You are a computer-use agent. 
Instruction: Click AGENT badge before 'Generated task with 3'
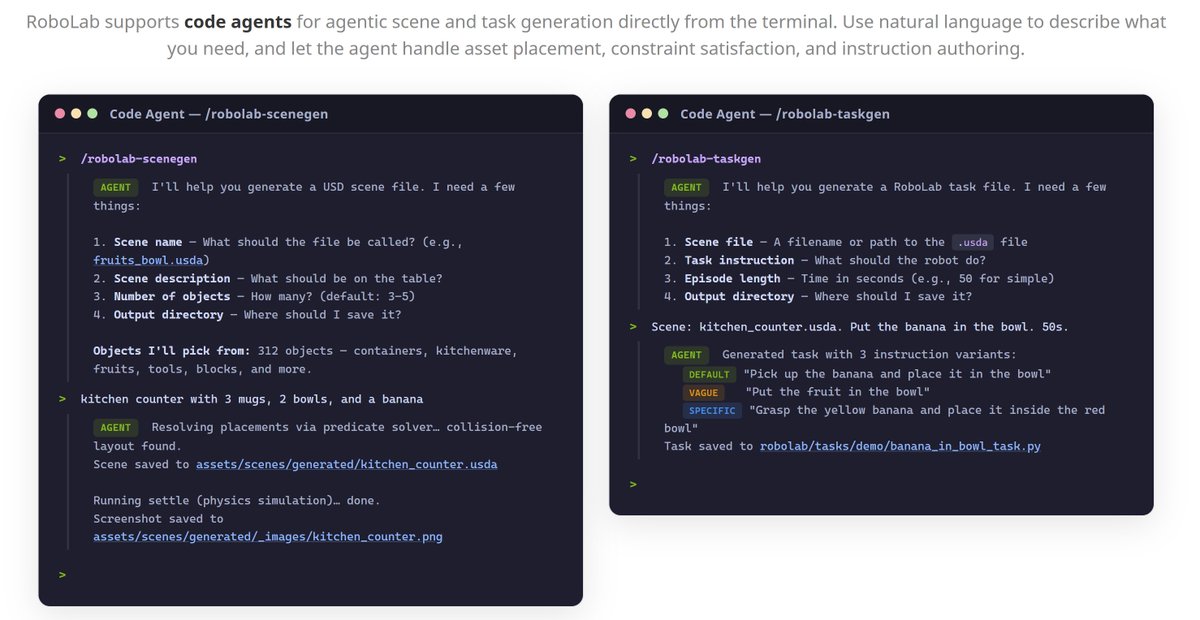click(686, 355)
